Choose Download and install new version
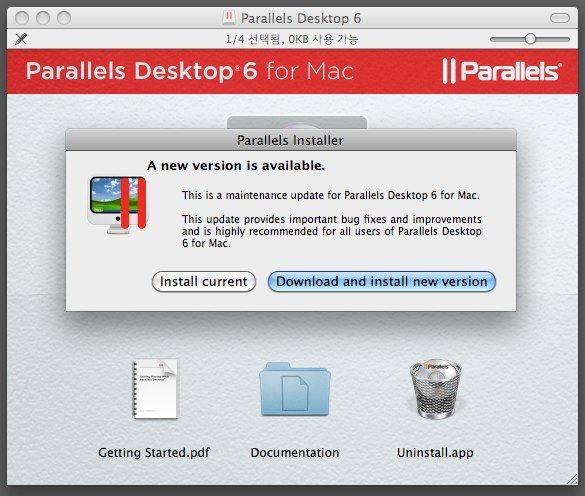The height and width of the screenshot is (496, 585). coord(382,281)
